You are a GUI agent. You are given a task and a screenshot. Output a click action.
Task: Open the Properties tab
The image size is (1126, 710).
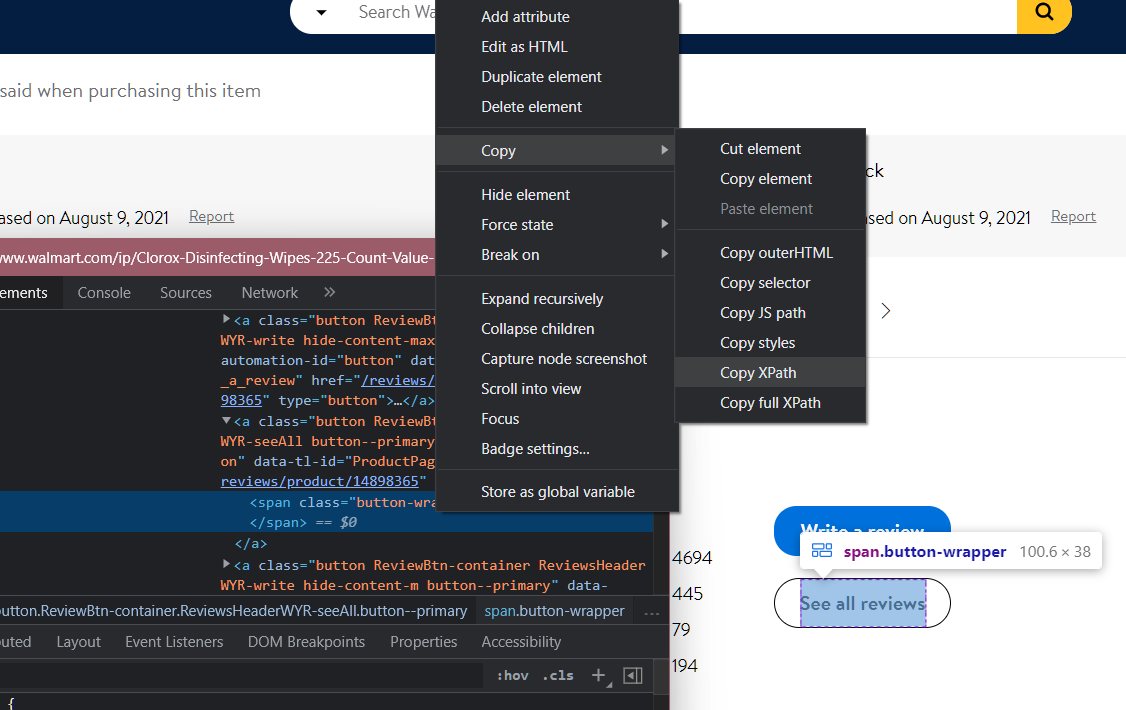pos(423,642)
